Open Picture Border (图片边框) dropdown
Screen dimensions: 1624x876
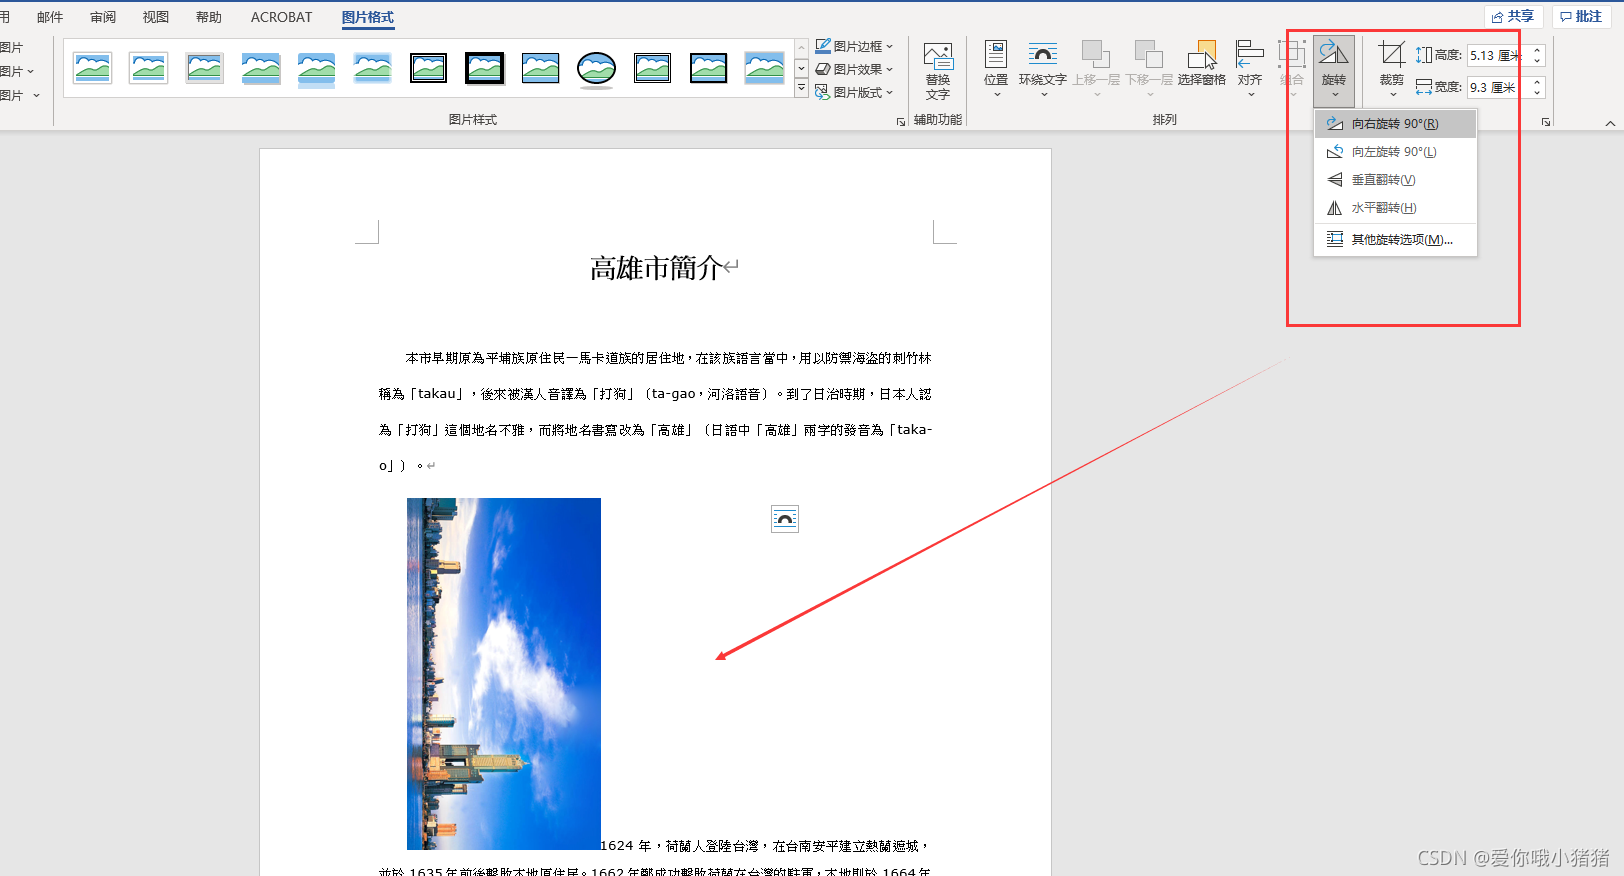pos(854,46)
